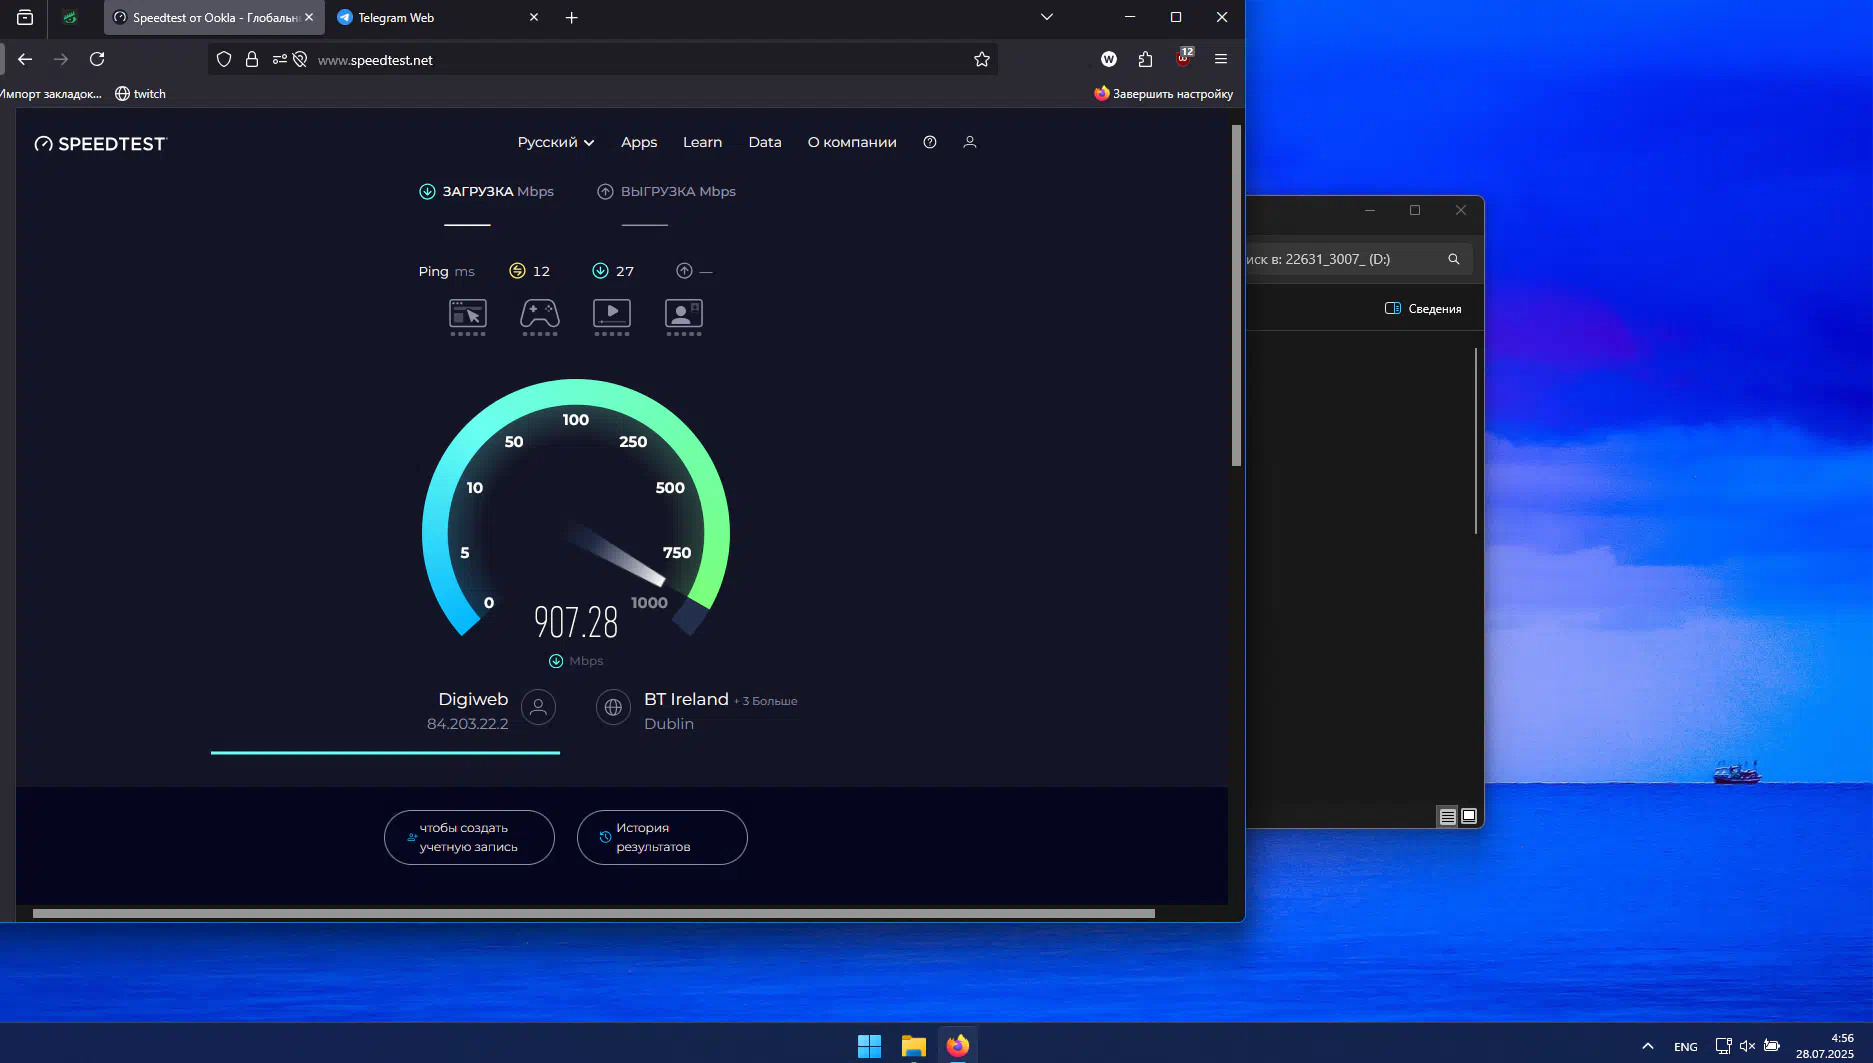Click the +3 Больше servers link
This screenshot has height=1063, width=1873.
tap(766, 701)
